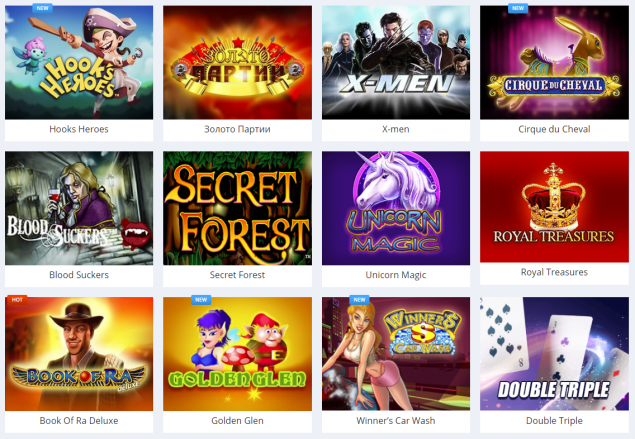Launch the X-men slot image

point(396,62)
